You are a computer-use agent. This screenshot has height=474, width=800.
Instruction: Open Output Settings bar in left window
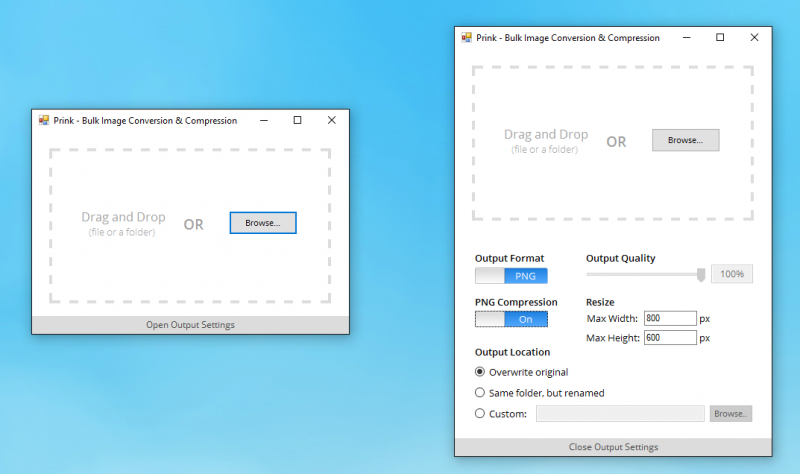pyautogui.click(x=190, y=325)
